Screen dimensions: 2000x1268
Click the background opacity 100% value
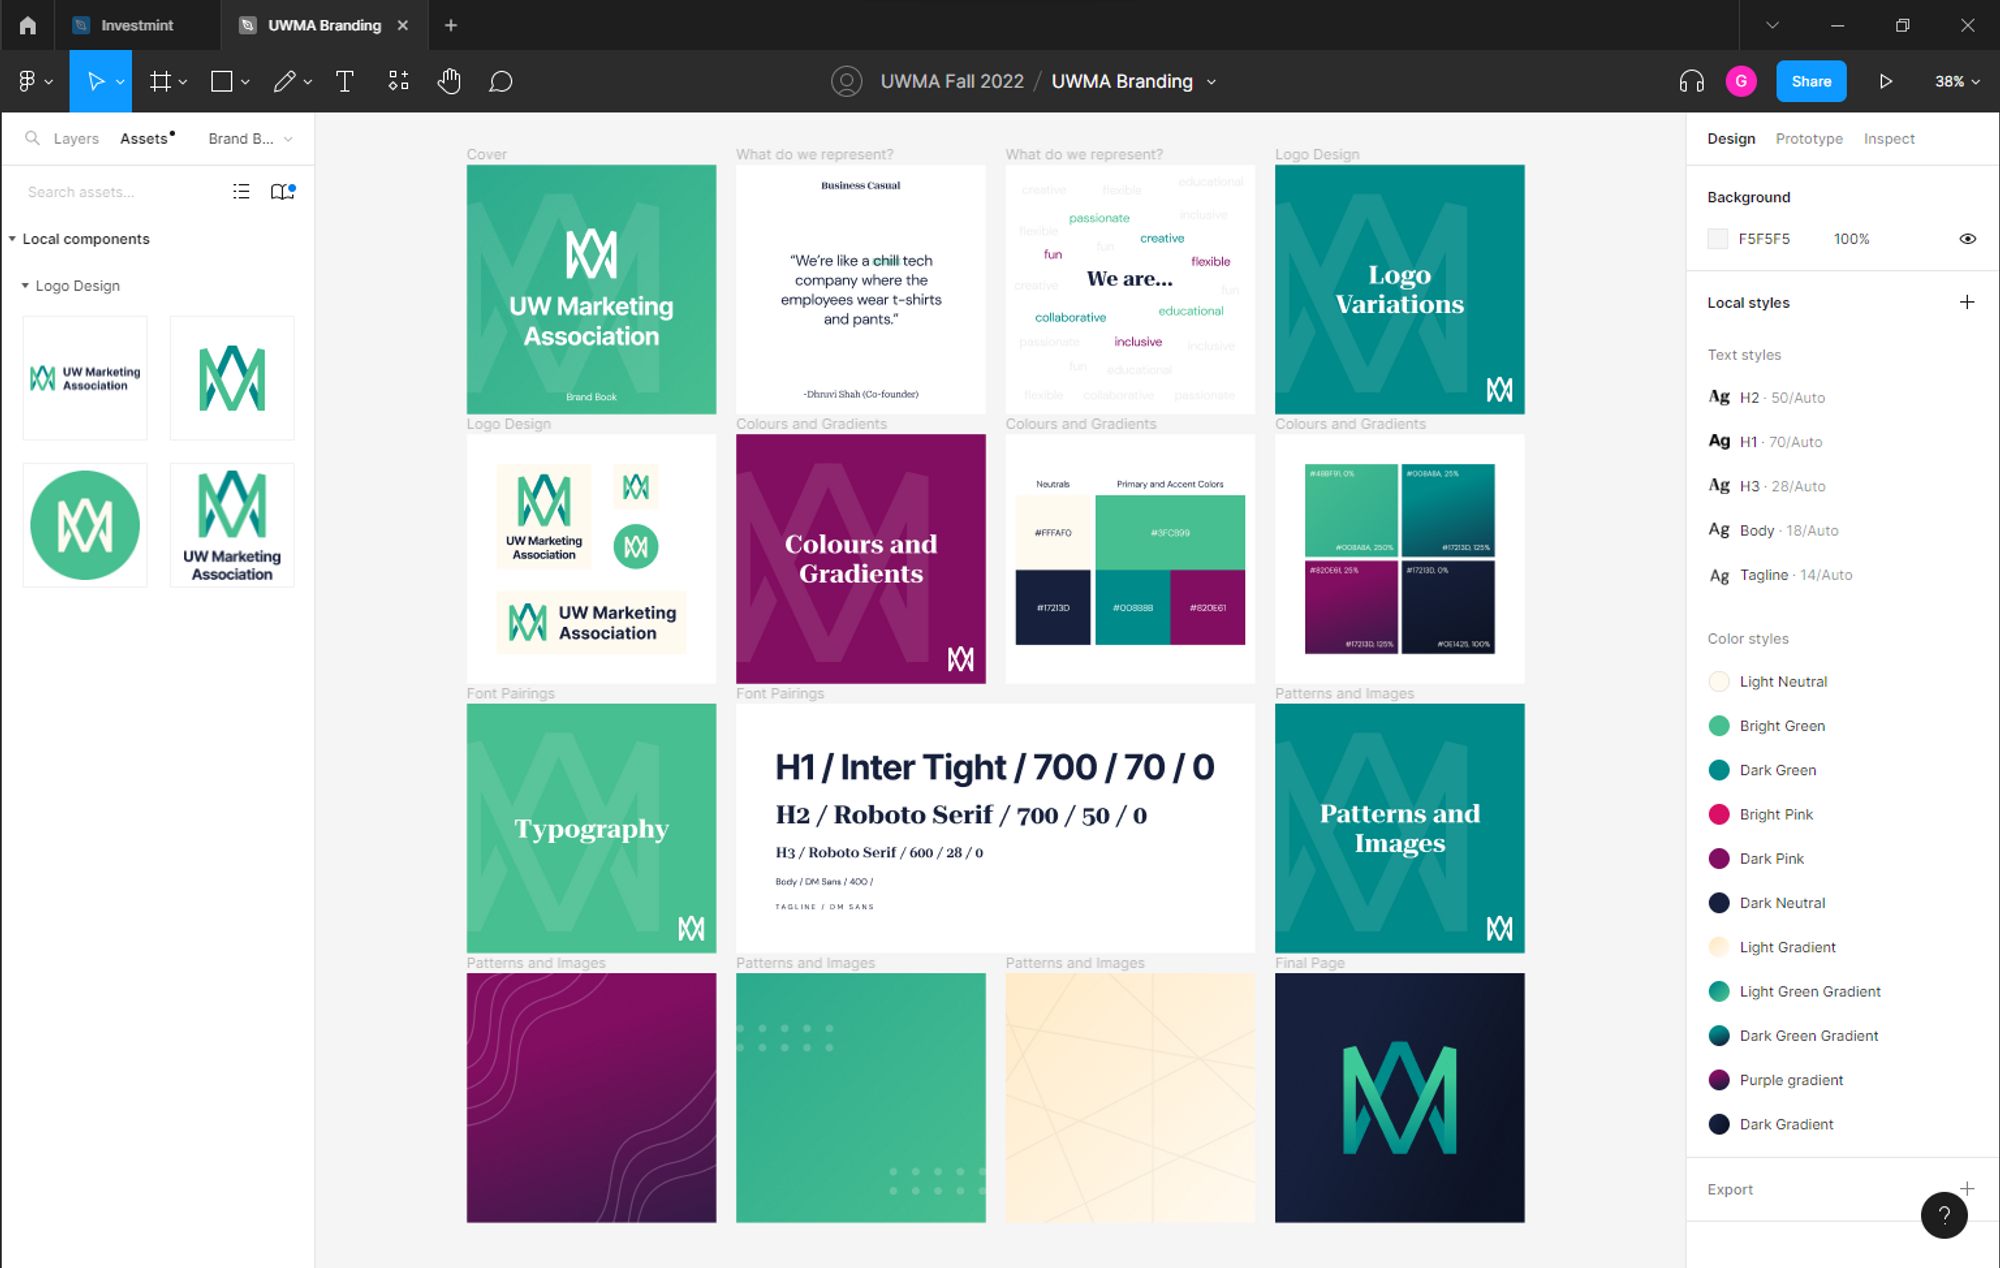click(x=1851, y=239)
